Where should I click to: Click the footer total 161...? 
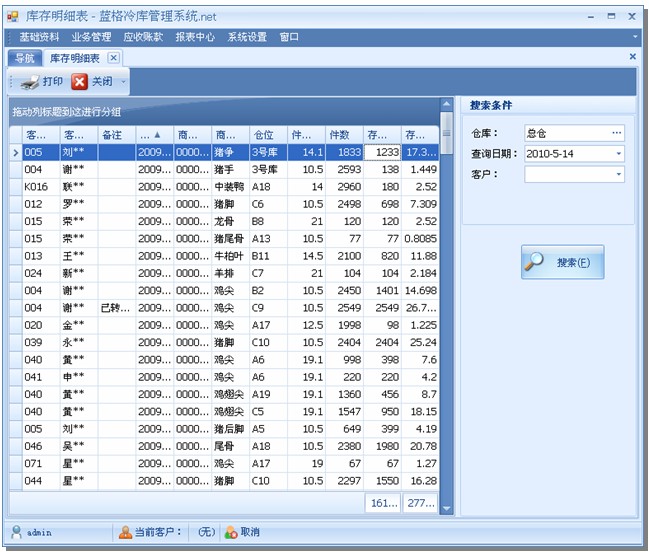click(x=383, y=503)
